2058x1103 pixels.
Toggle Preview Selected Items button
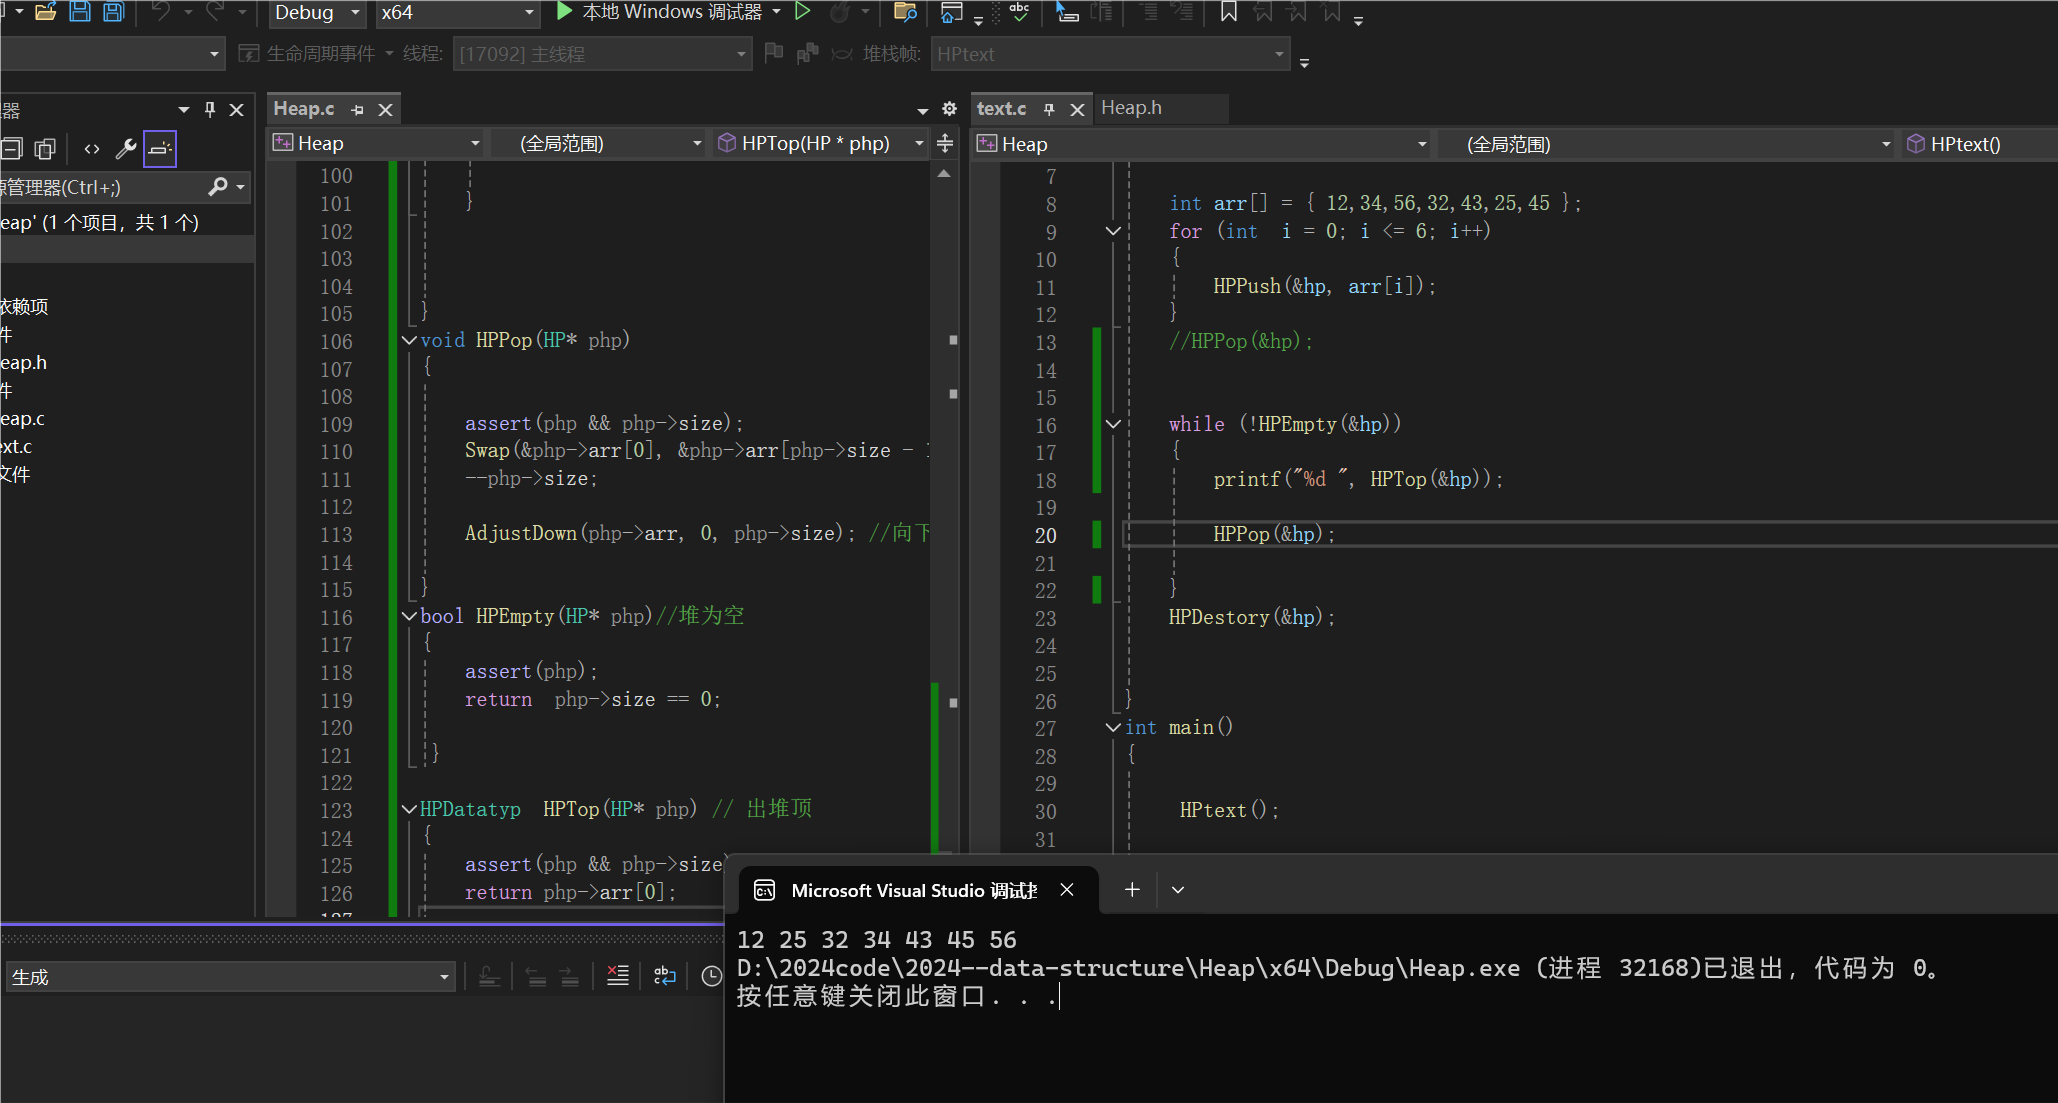(160, 149)
